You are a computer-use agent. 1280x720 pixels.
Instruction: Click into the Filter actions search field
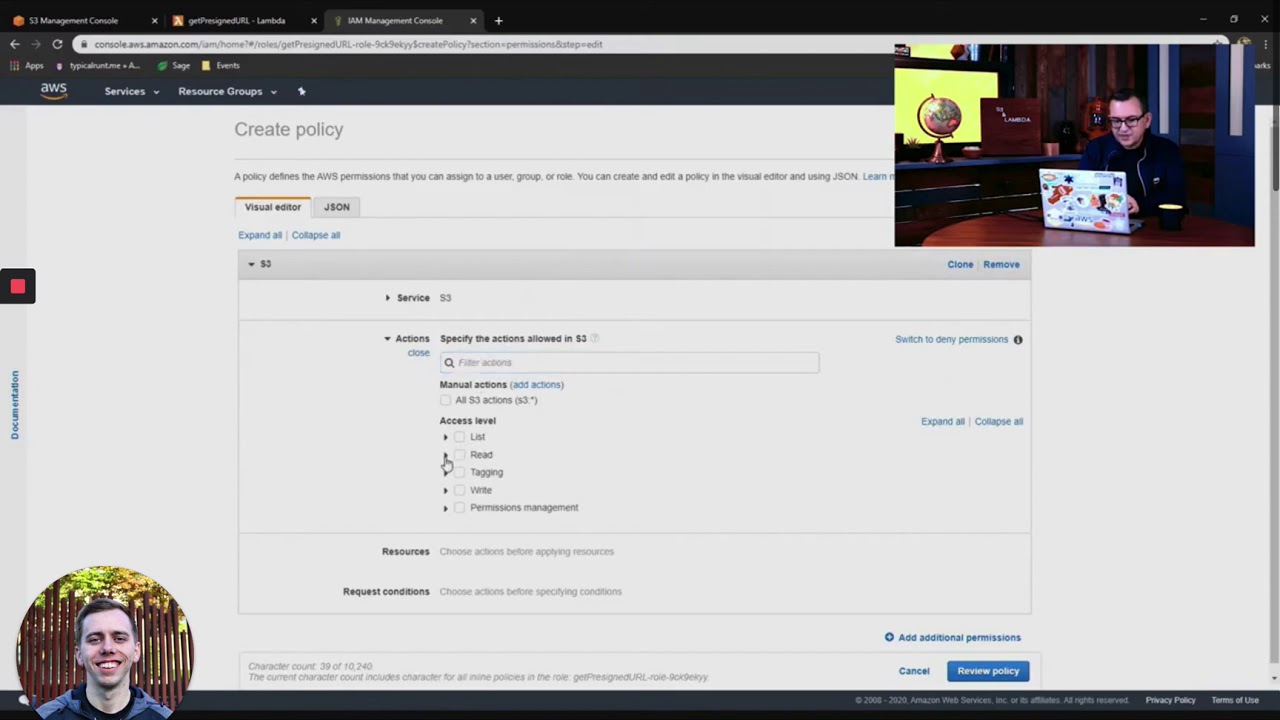629,362
